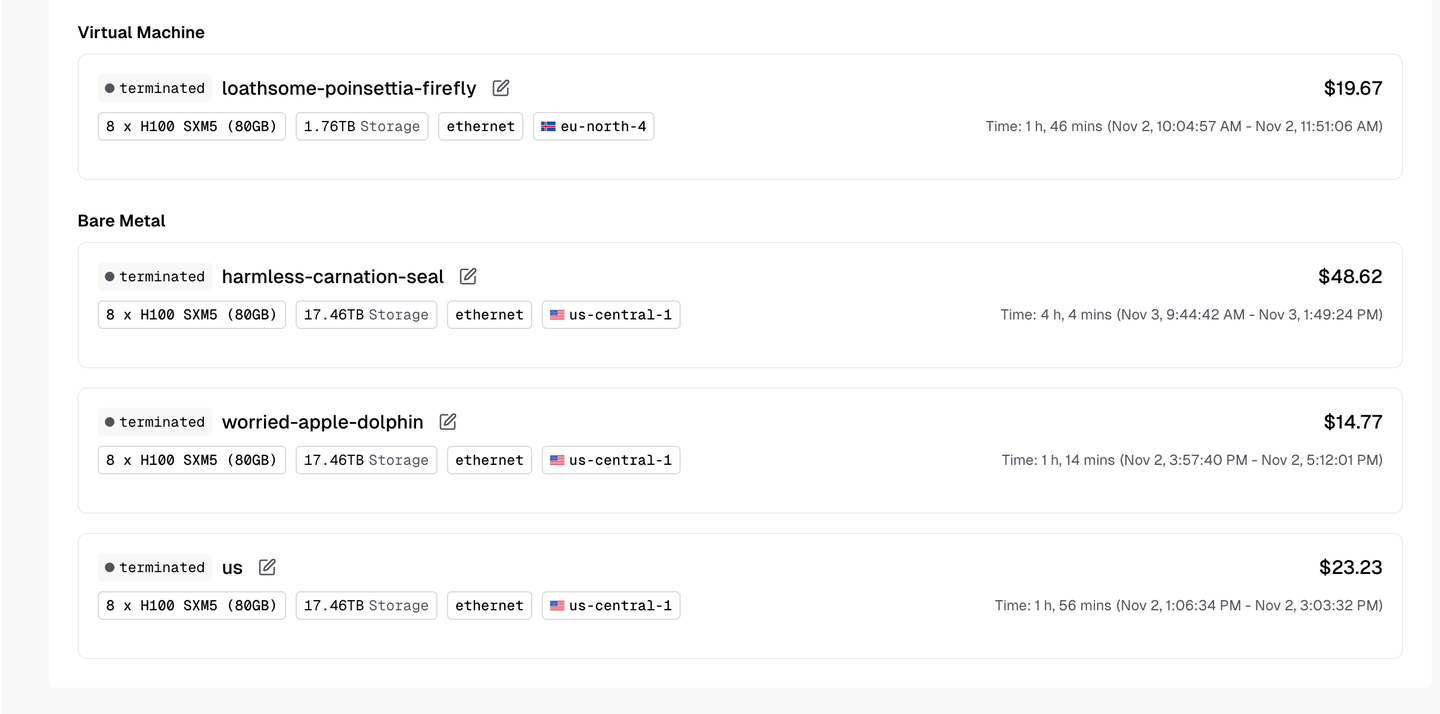This screenshot has height=714, width=1440.
Task: Click US flag on worried-apple-dolphin region badge
Action: point(557,460)
